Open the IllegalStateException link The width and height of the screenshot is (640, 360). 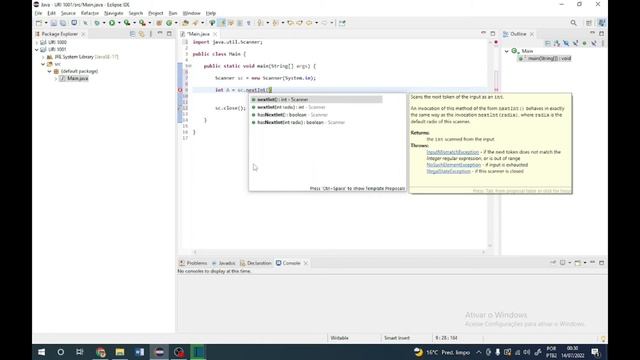coord(449,171)
